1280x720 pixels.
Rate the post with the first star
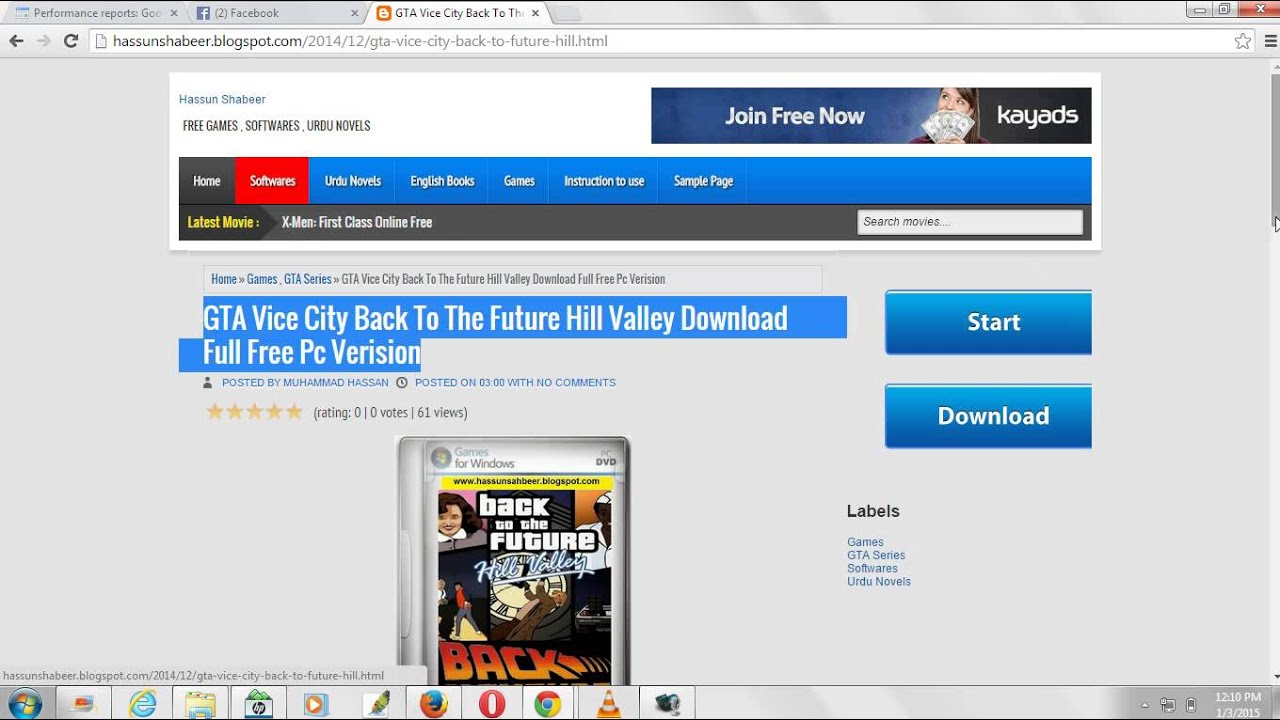pos(214,411)
